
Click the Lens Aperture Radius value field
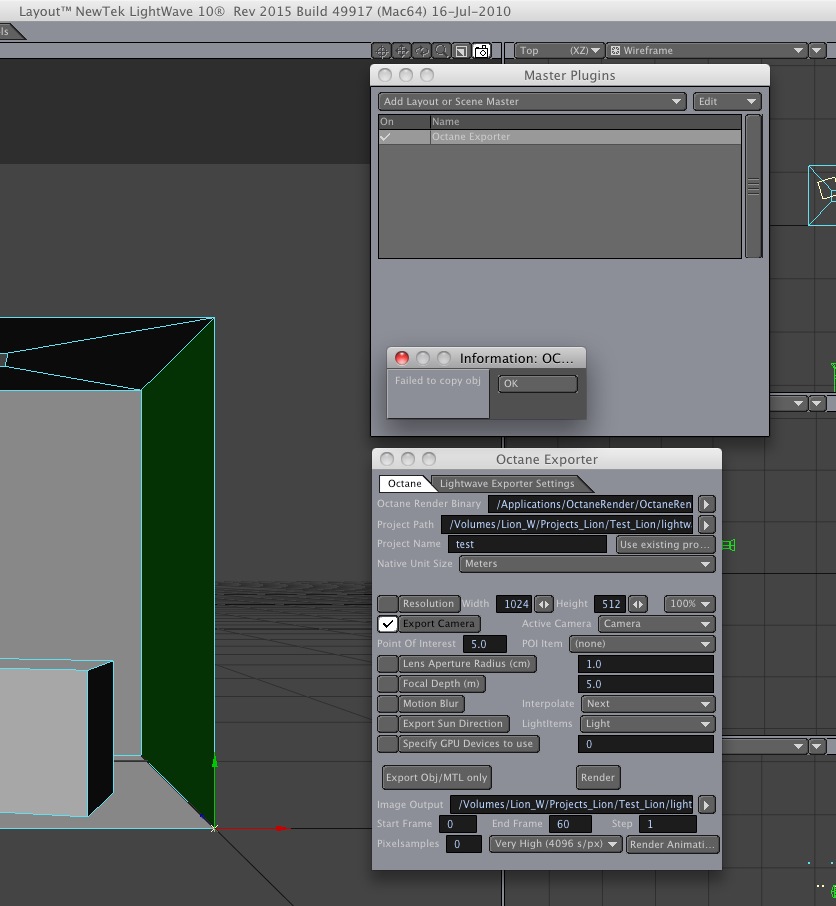coord(646,664)
